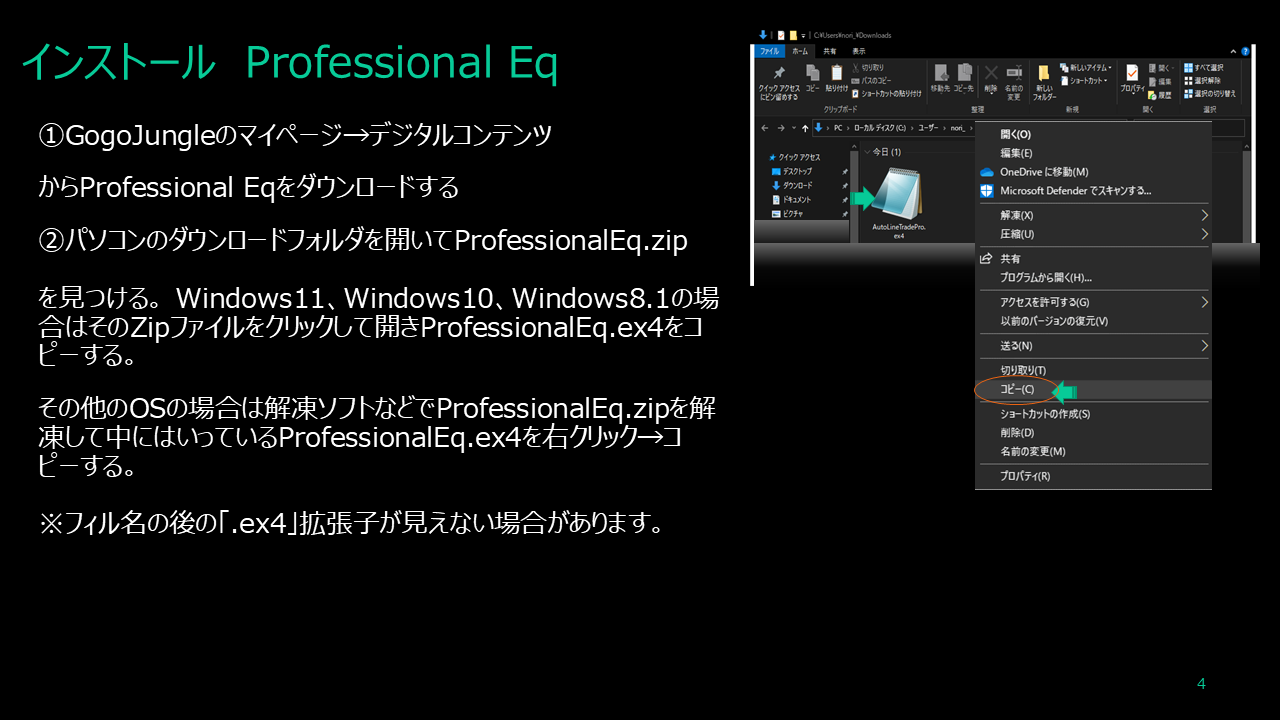Choose Cut (切り取り) in the context menu
Viewport: 1280px width, 720px height.
click(x=1093, y=370)
